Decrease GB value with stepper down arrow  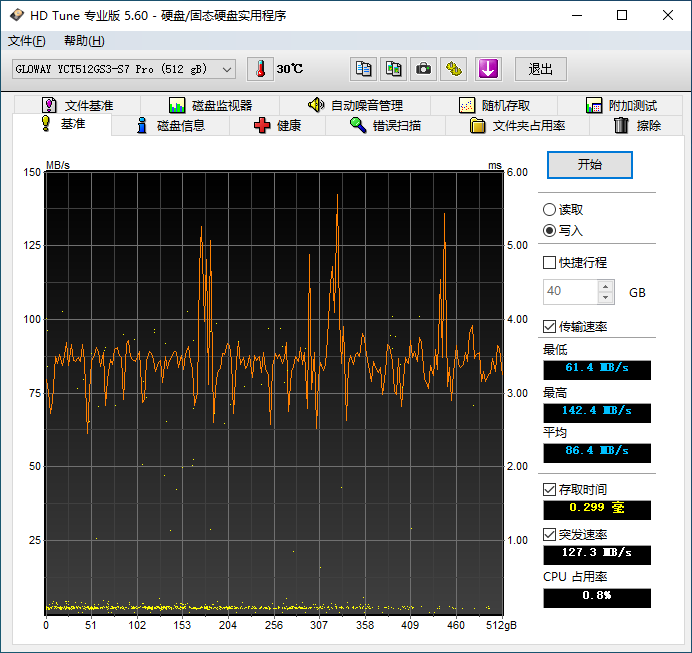[x=606, y=298]
